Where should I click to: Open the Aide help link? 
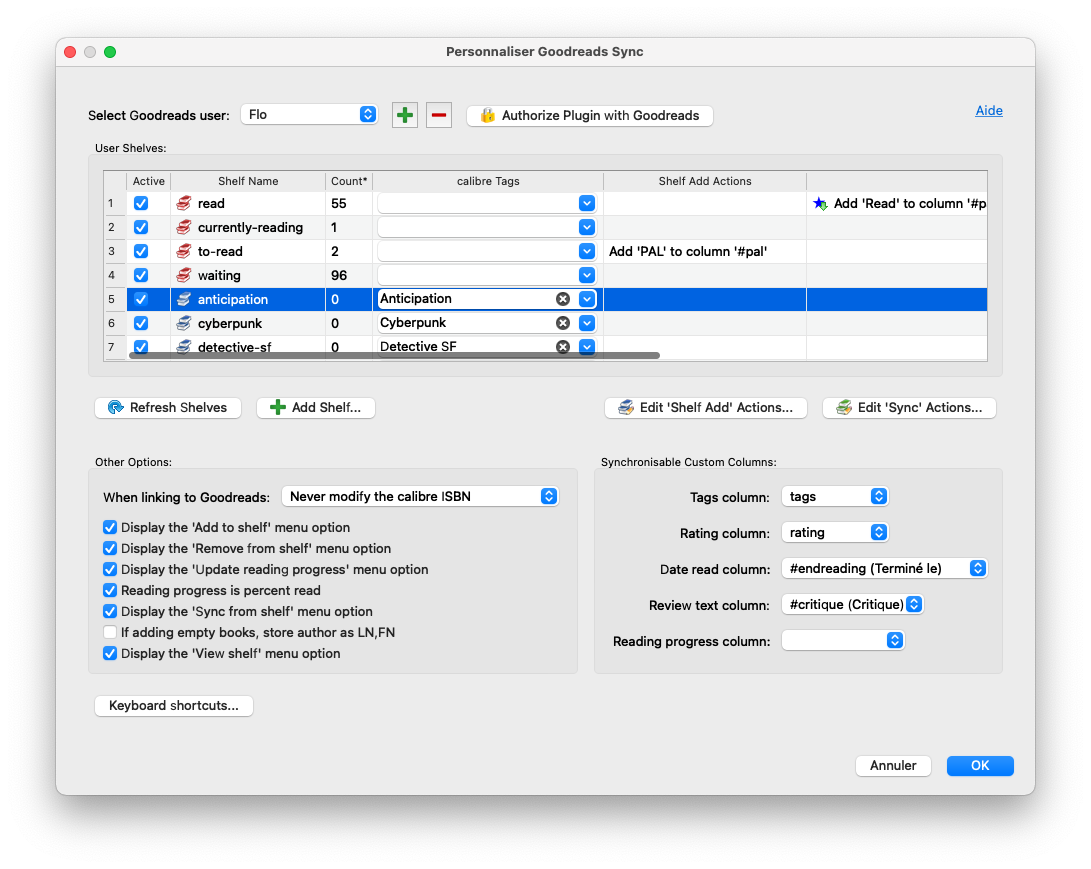click(989, 111)
